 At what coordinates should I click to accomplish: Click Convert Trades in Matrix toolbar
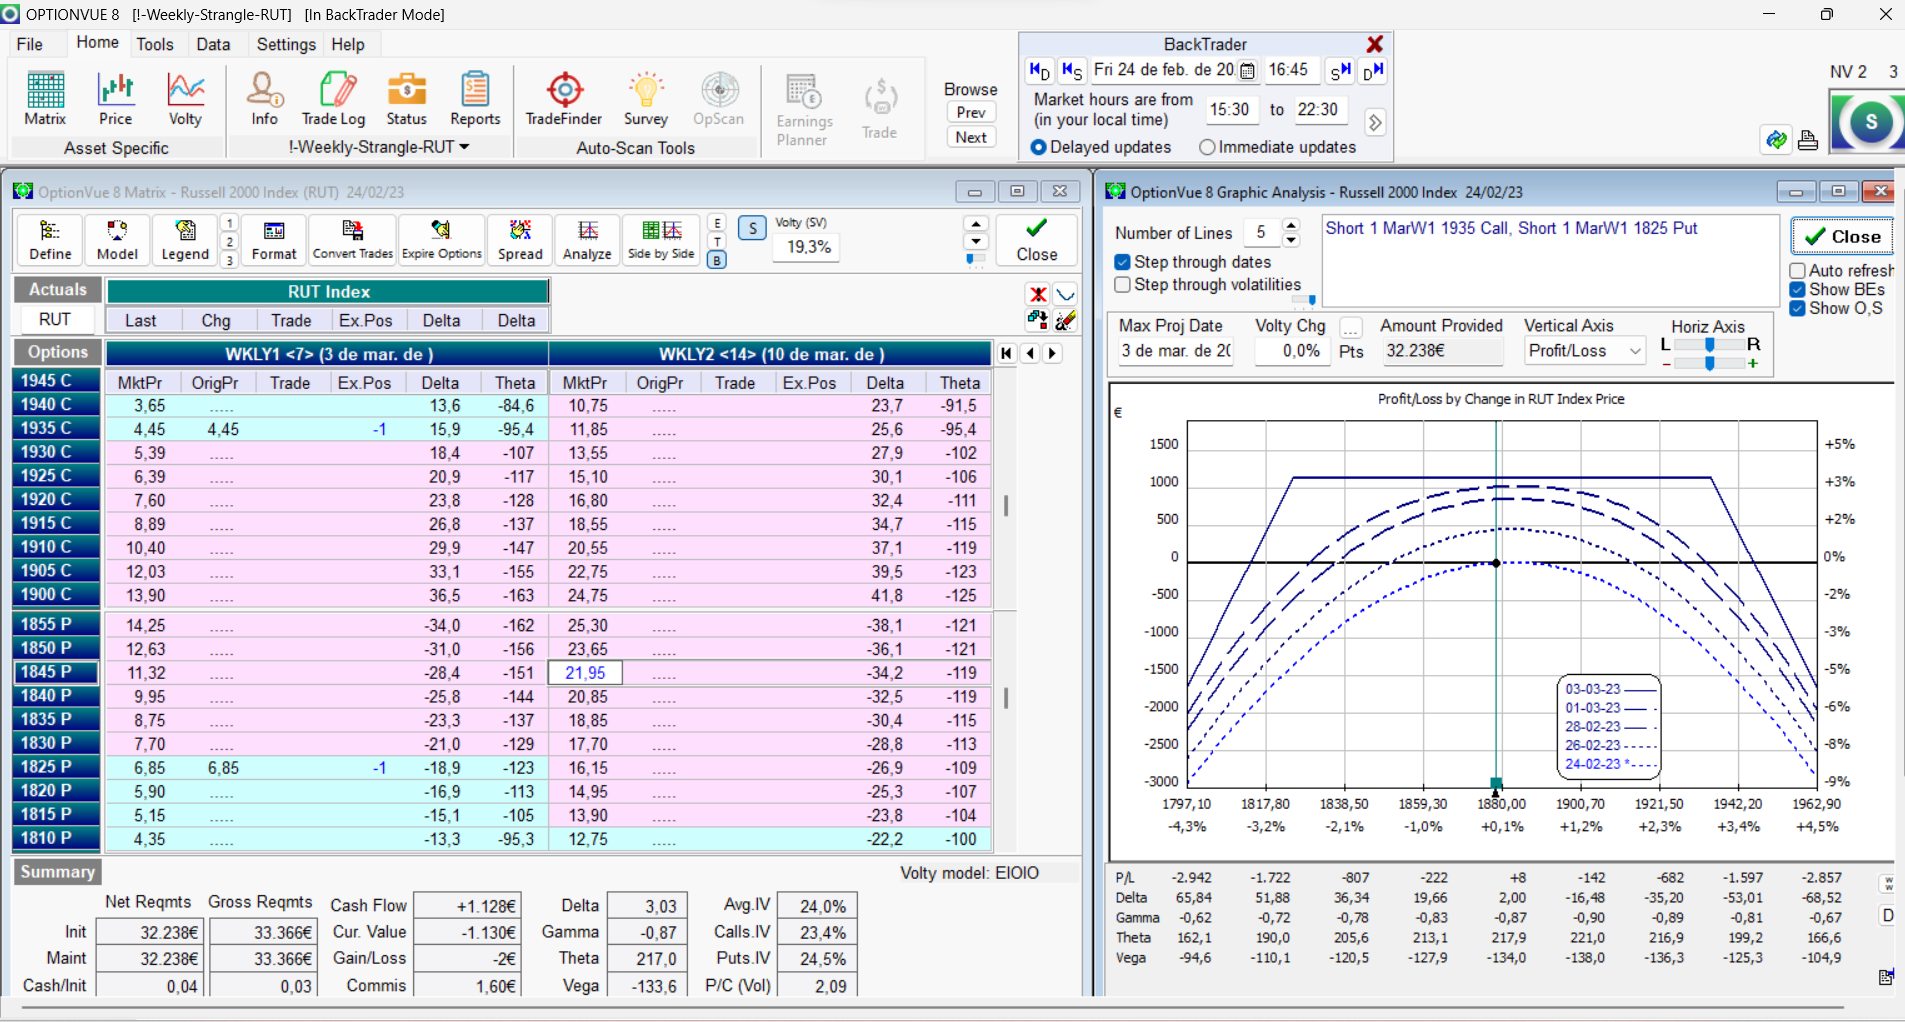(353, 241)
